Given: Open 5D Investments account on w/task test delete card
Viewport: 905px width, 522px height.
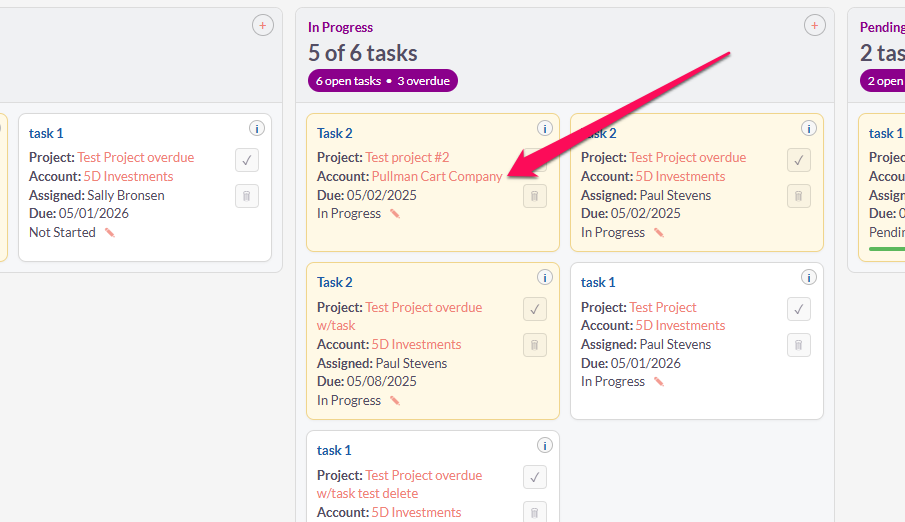Looking at the screenshot, I should pyautogui.click(x=417, y=512).
